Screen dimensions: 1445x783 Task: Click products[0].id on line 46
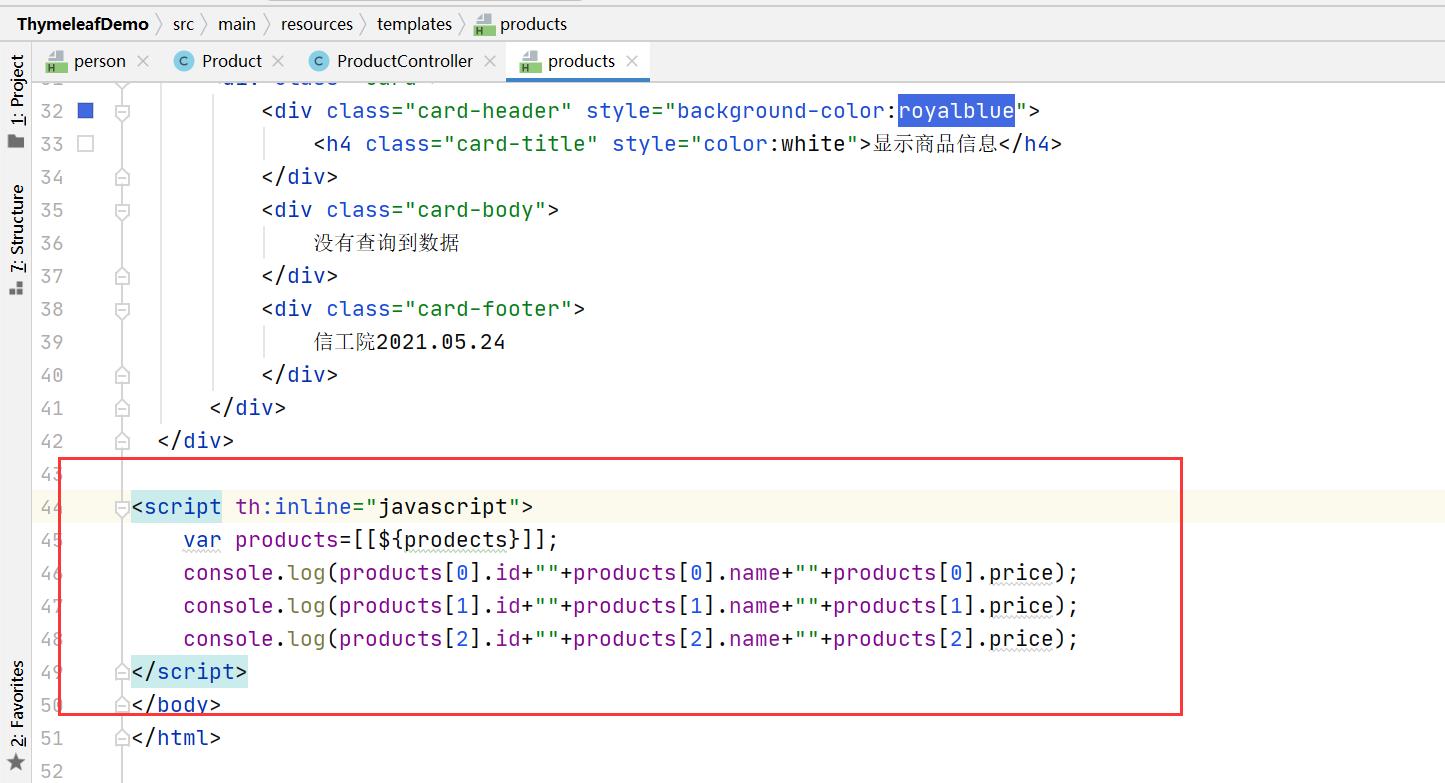430,573
